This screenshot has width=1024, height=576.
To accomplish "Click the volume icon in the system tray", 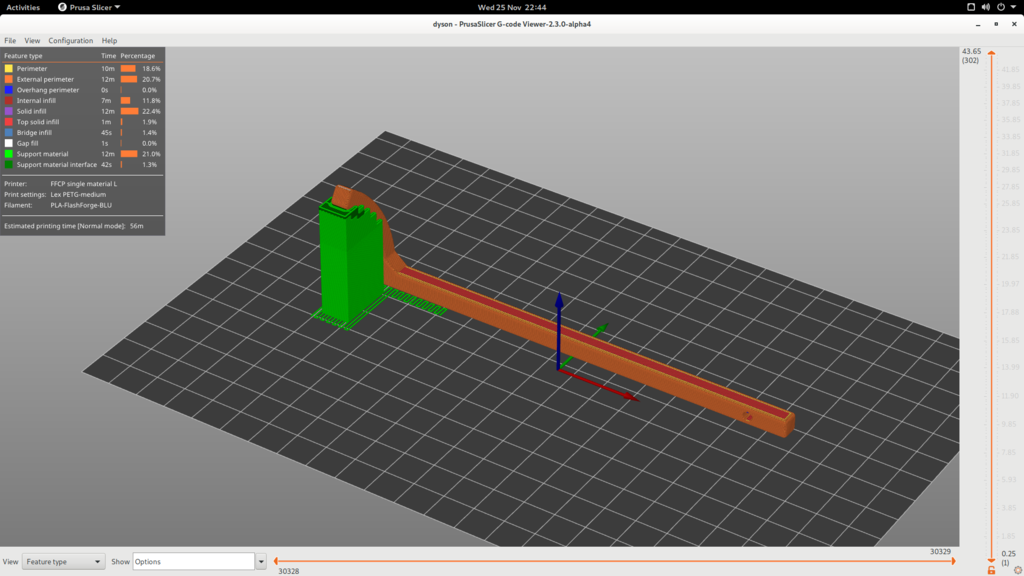I will 985,7.
